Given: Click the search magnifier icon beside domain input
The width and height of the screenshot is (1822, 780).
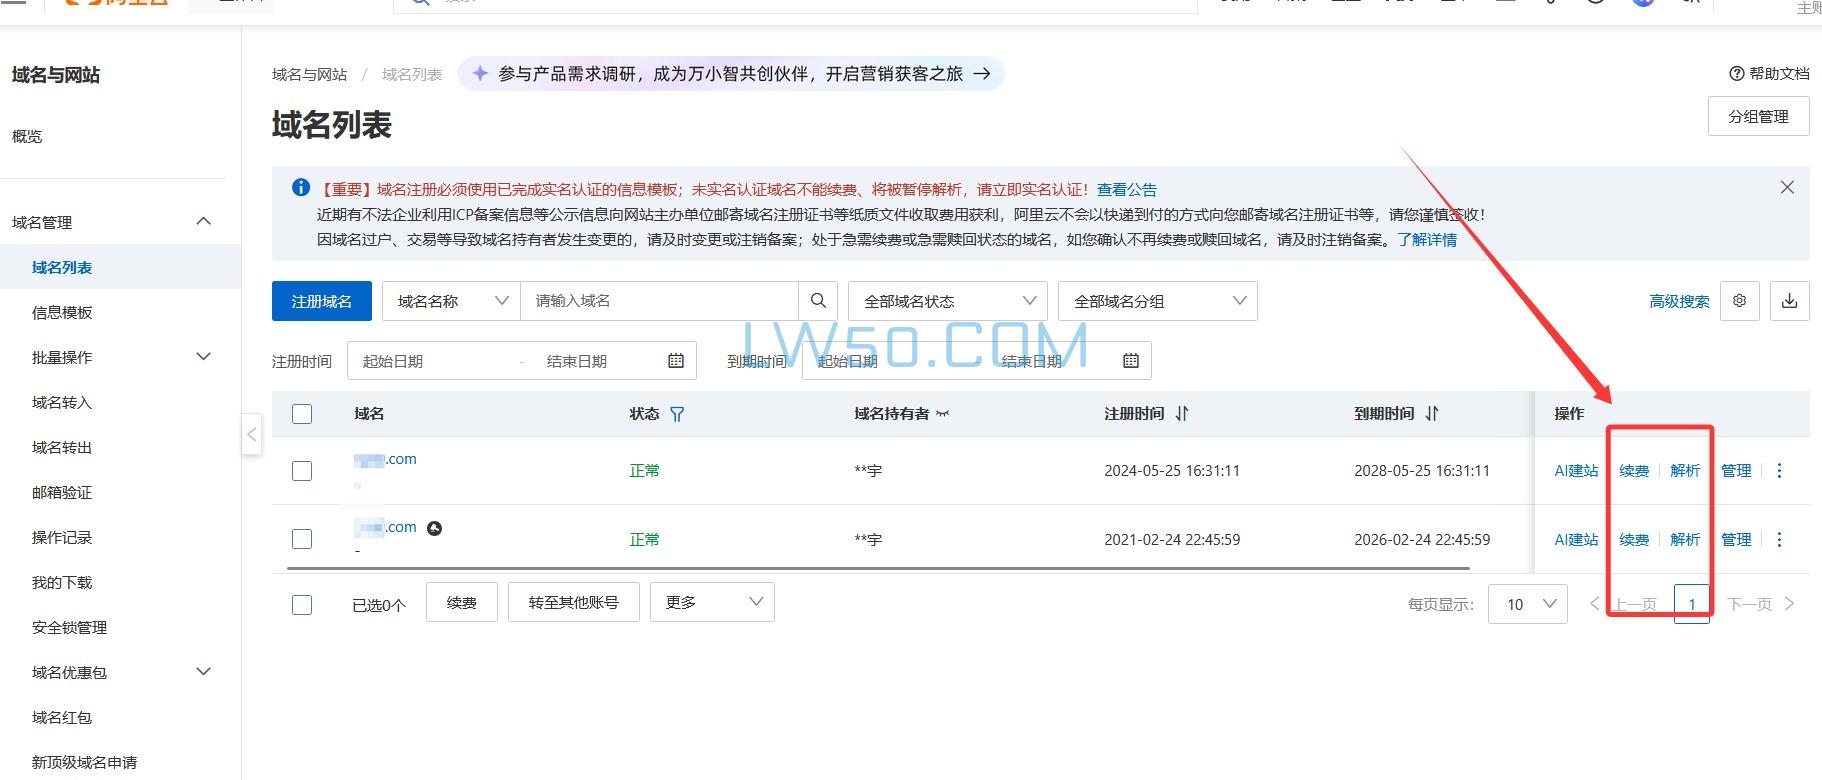Looking at the screenshot, I should point(818,301).
